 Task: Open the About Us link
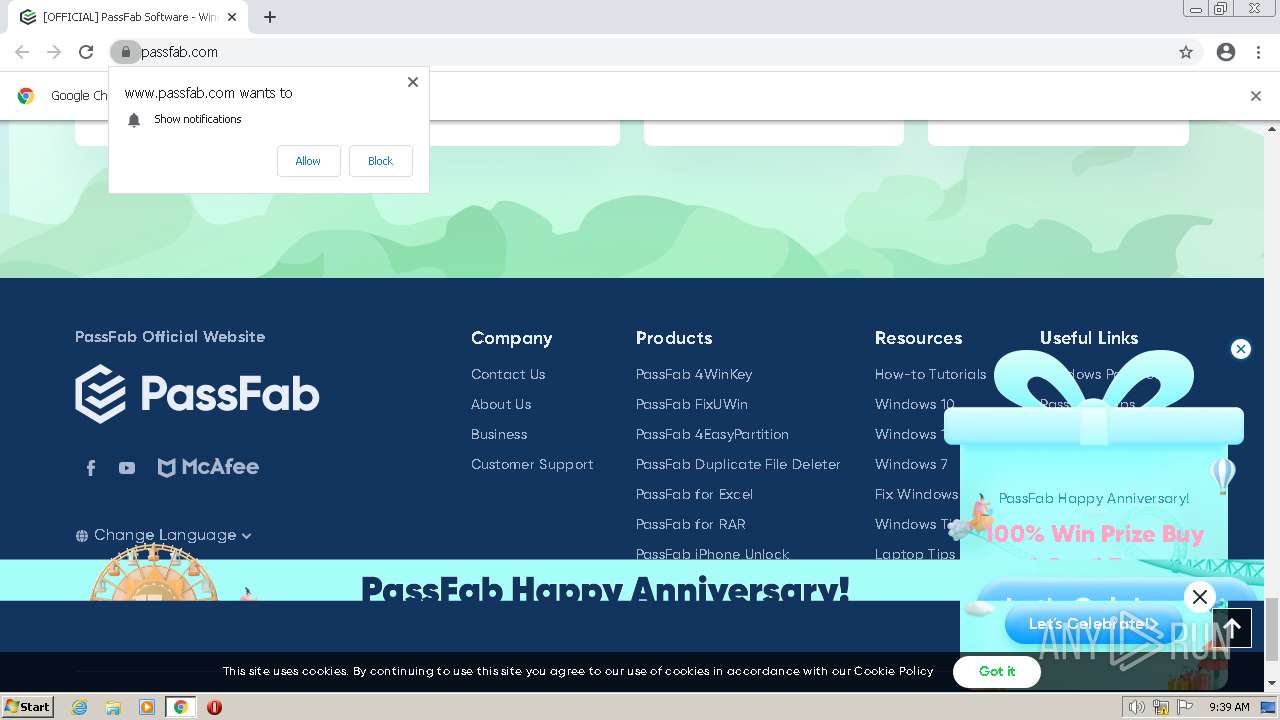(x=501, y=404)
